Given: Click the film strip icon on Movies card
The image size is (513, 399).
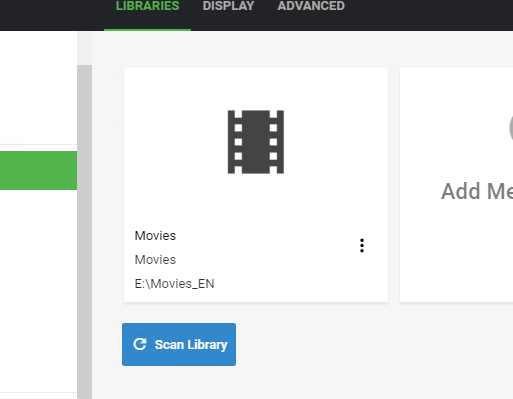Looking at the screenshot, I should tap(256, 142).
